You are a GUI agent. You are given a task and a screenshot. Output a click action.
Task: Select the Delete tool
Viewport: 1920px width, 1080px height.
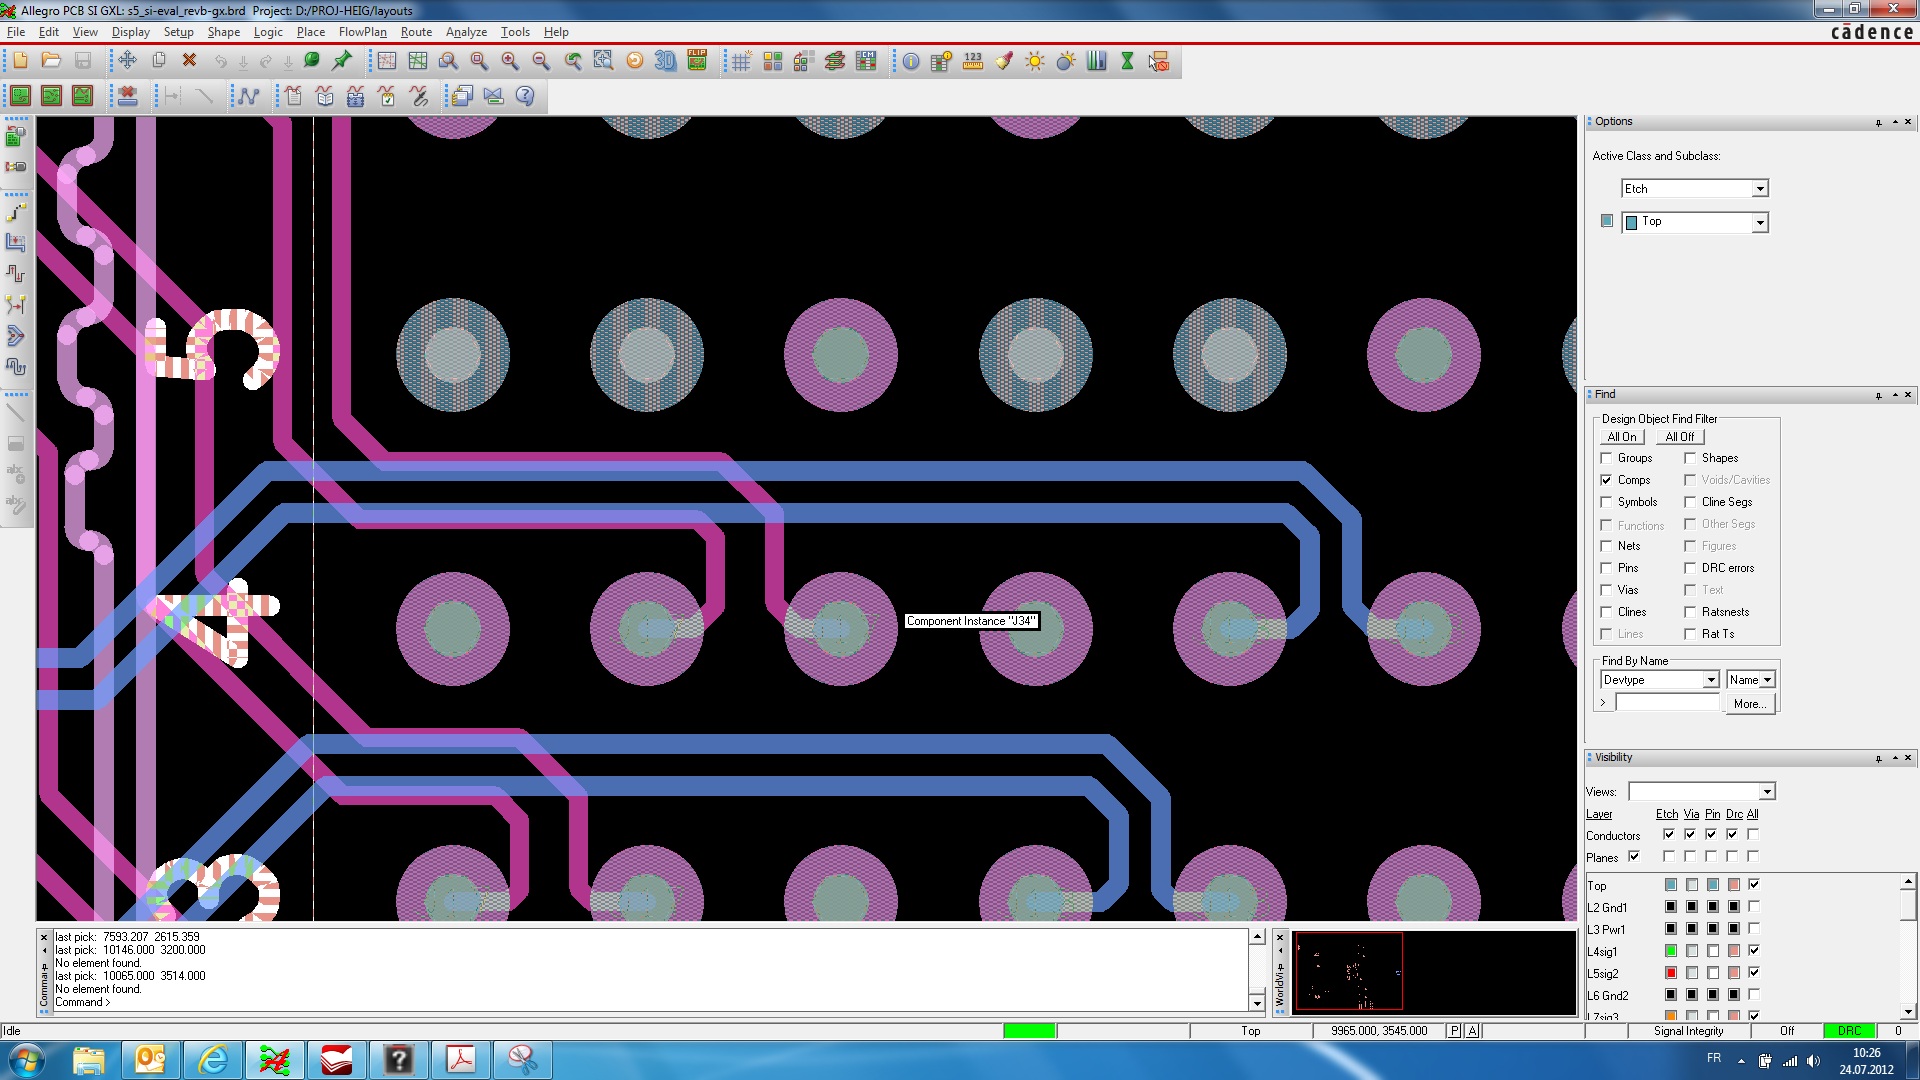point(188,61)
